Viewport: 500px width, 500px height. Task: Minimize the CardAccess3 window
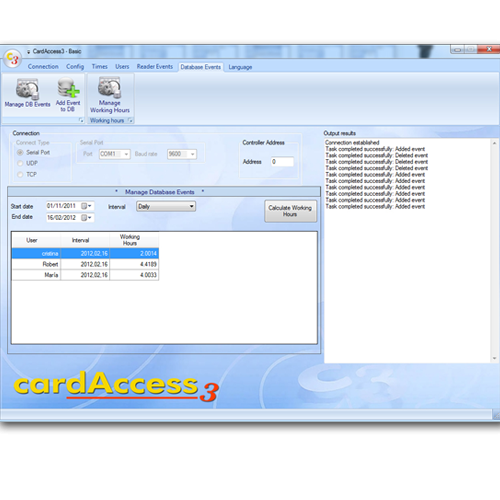[x=458, y=50]
